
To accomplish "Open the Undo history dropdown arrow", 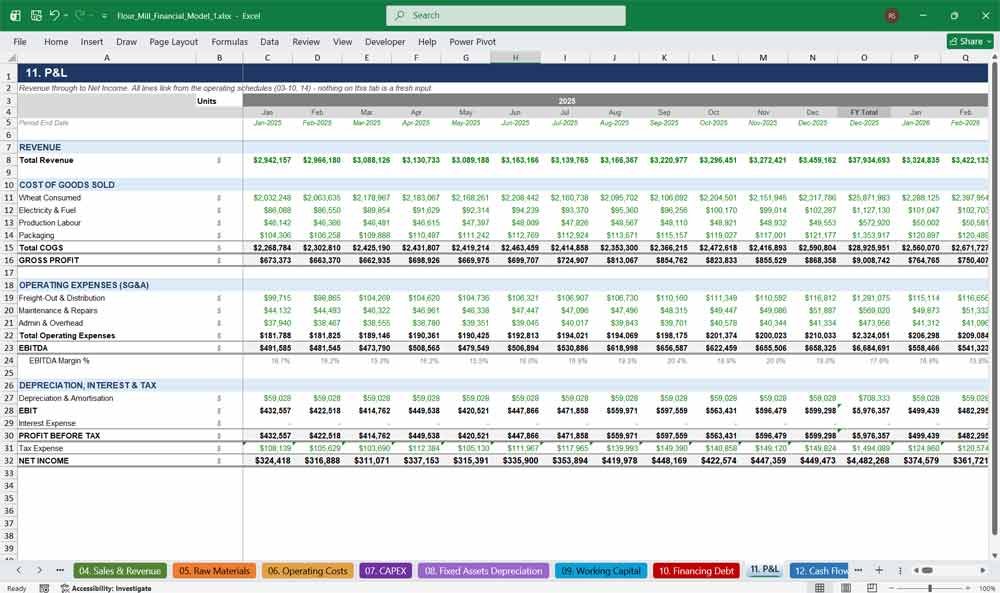I will (66, 15).
